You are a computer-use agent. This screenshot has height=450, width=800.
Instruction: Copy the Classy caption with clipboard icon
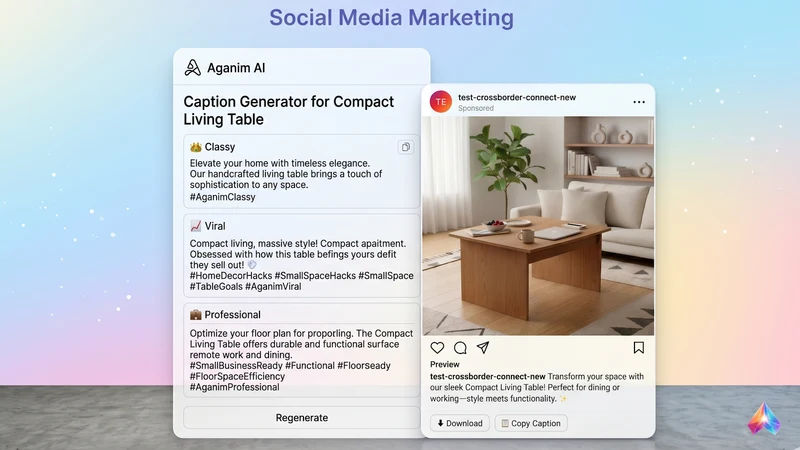(x=406, y=147)
